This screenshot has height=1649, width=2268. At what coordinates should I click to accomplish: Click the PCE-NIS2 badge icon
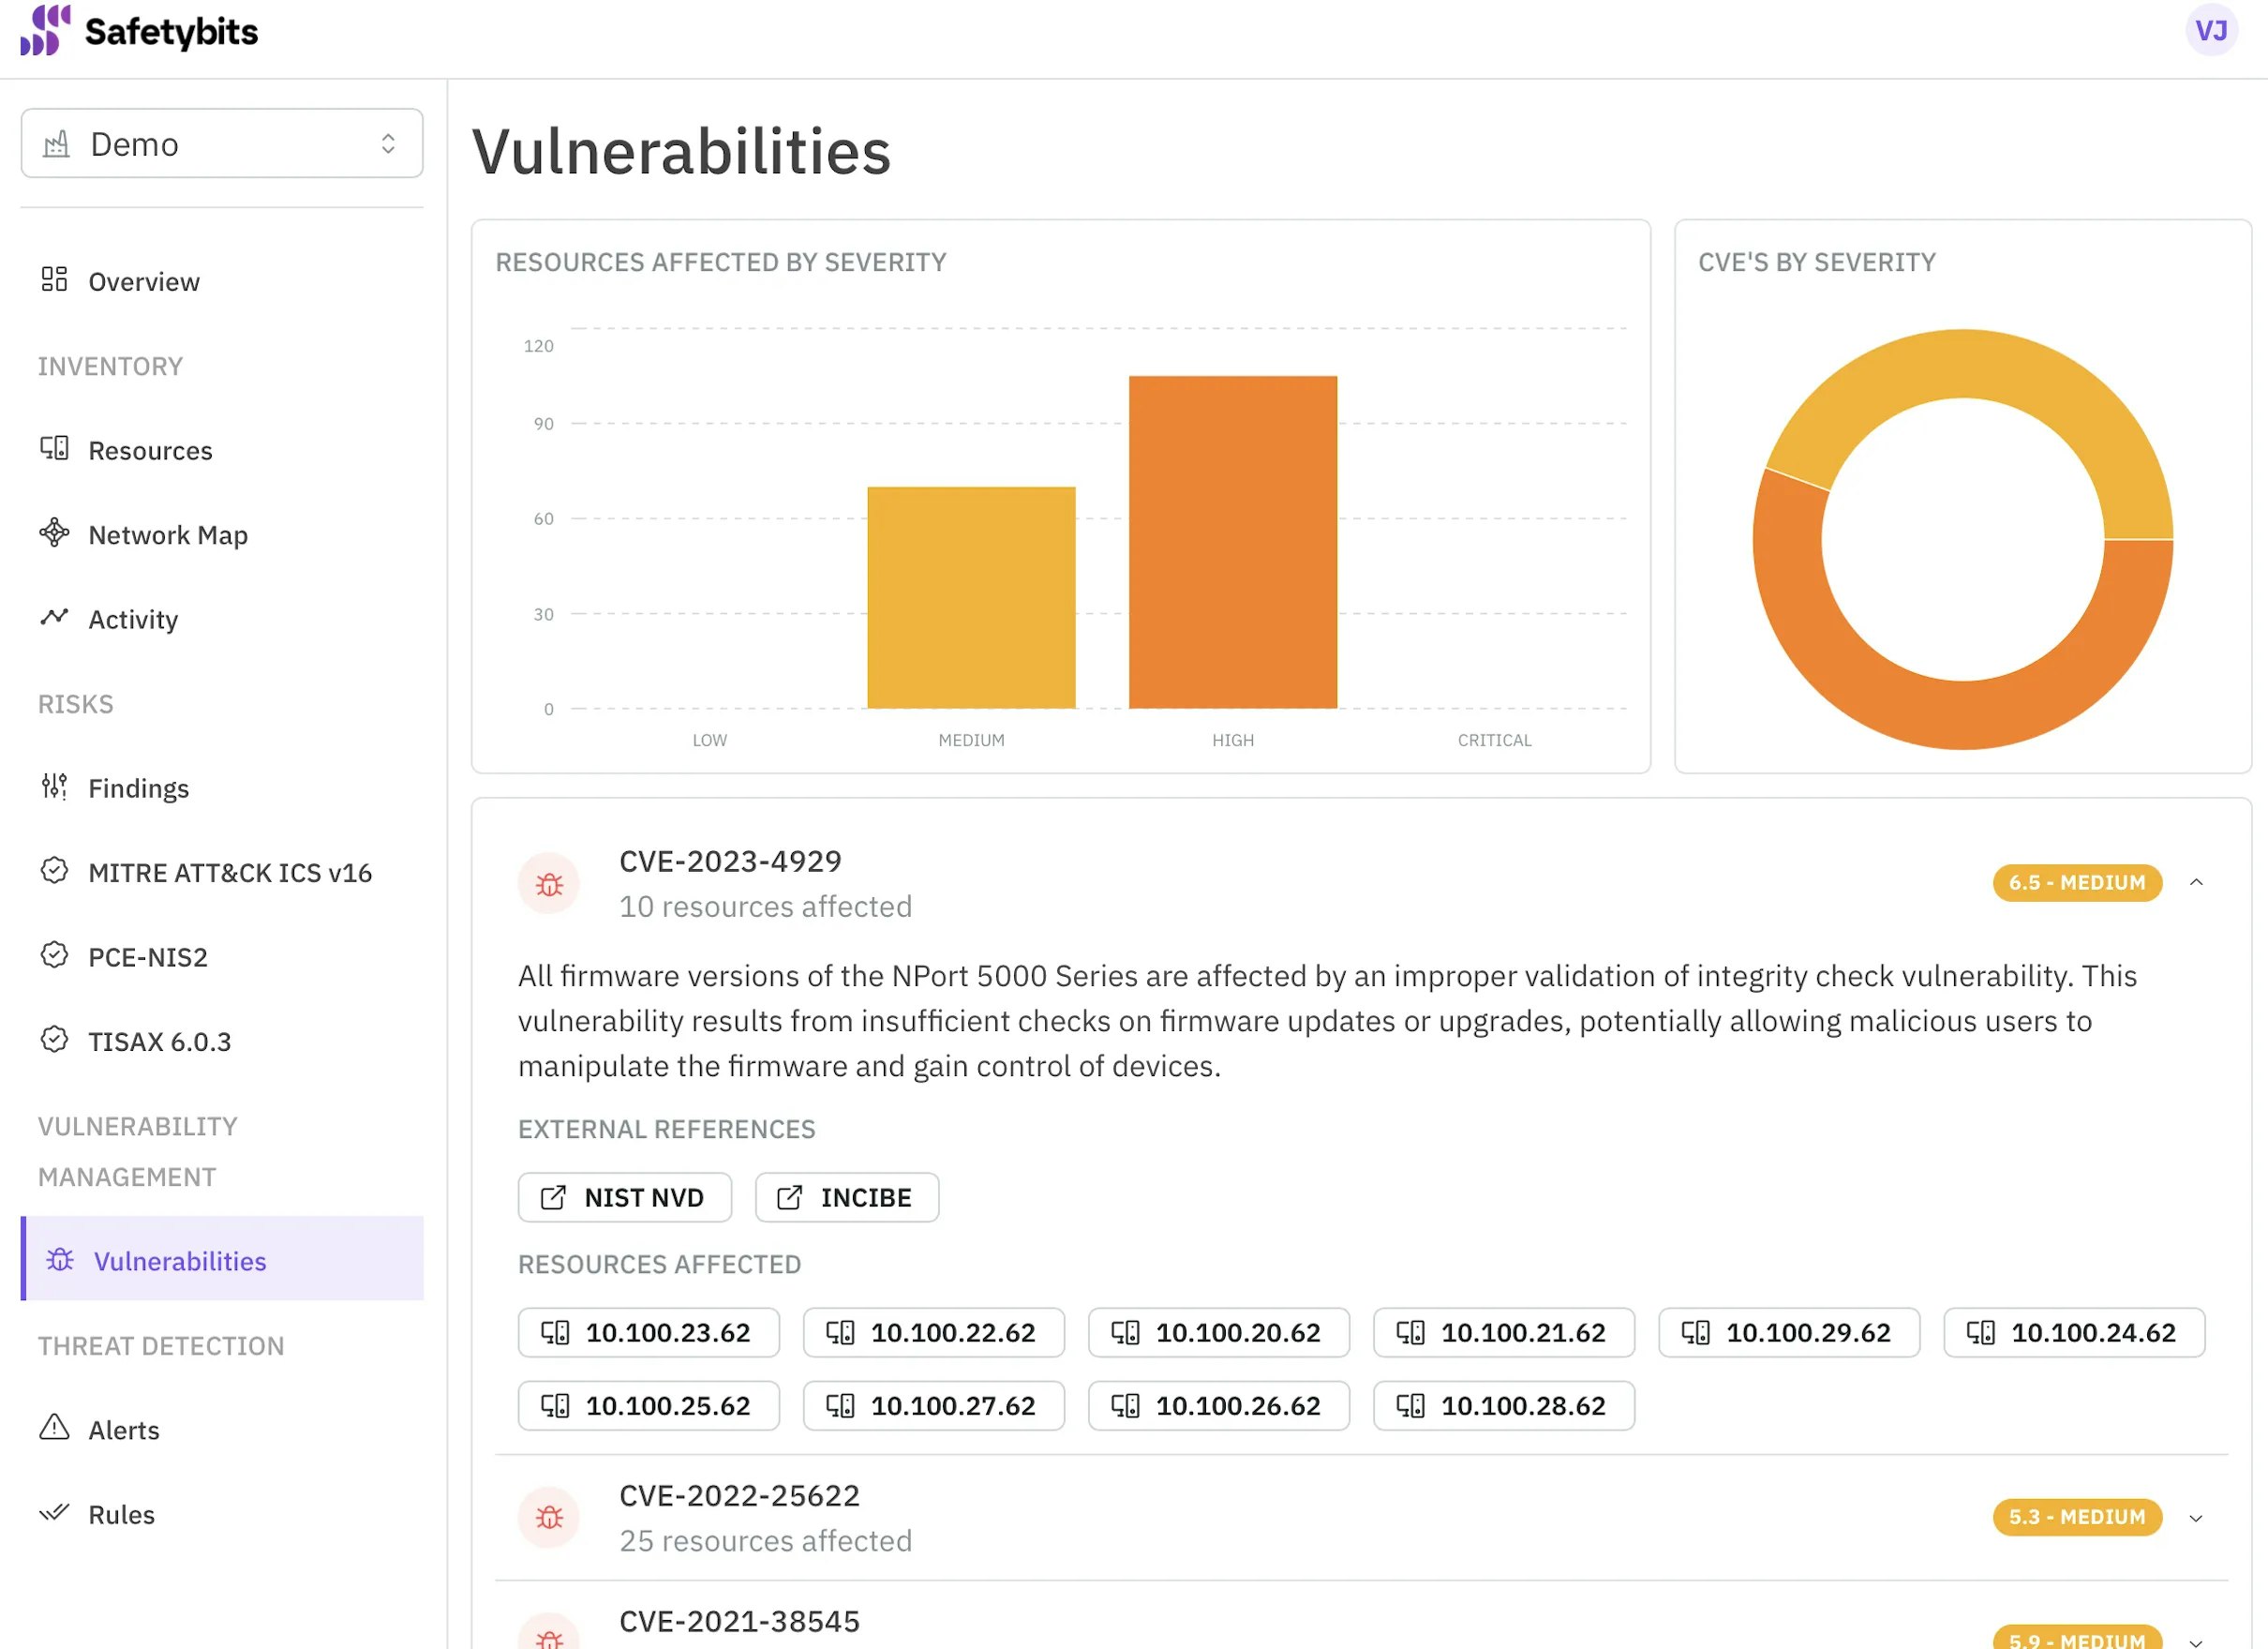tap(54, 955)
